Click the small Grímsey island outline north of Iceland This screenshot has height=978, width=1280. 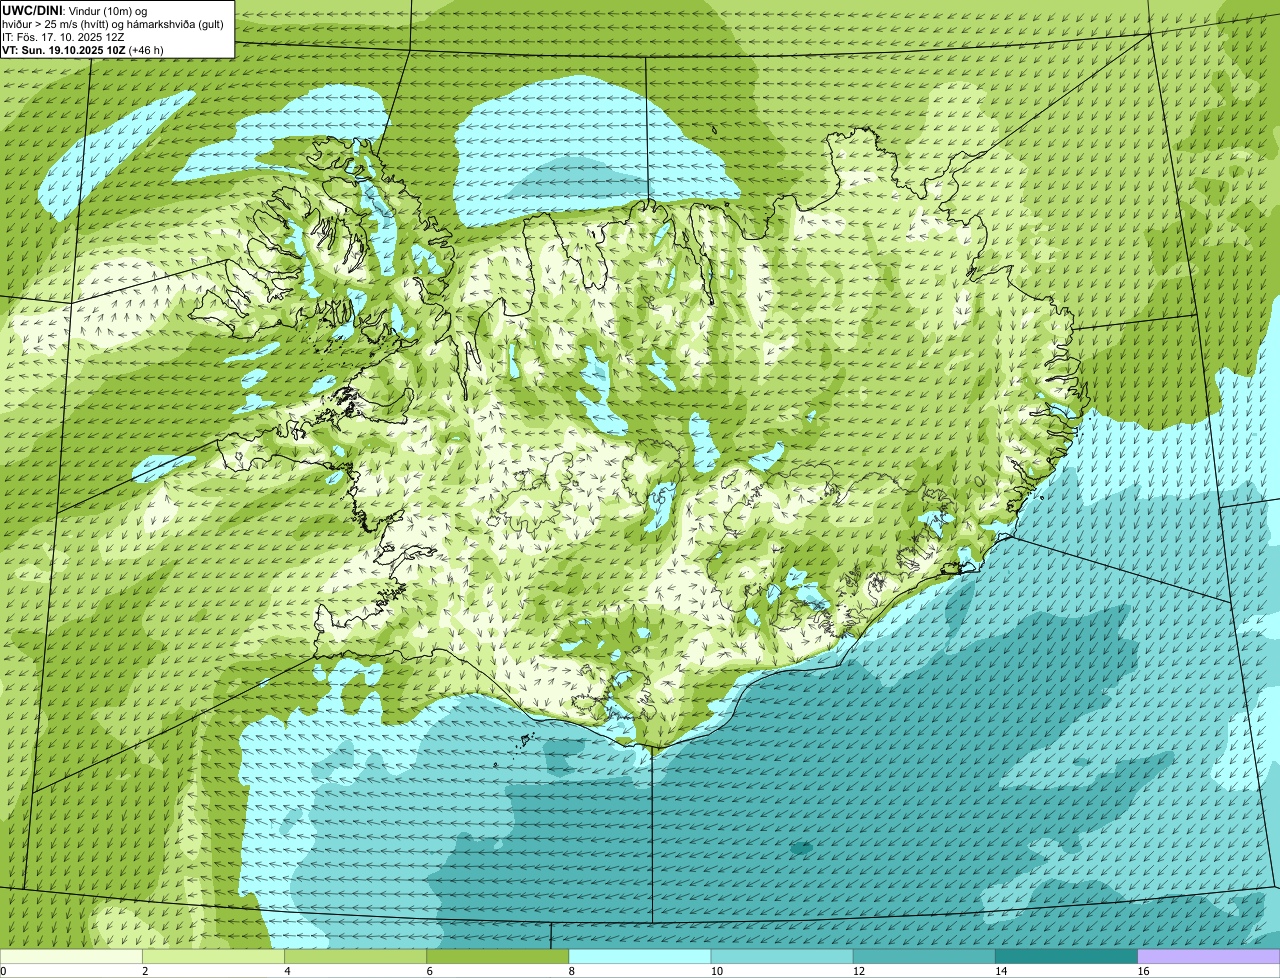click(716, 128)
